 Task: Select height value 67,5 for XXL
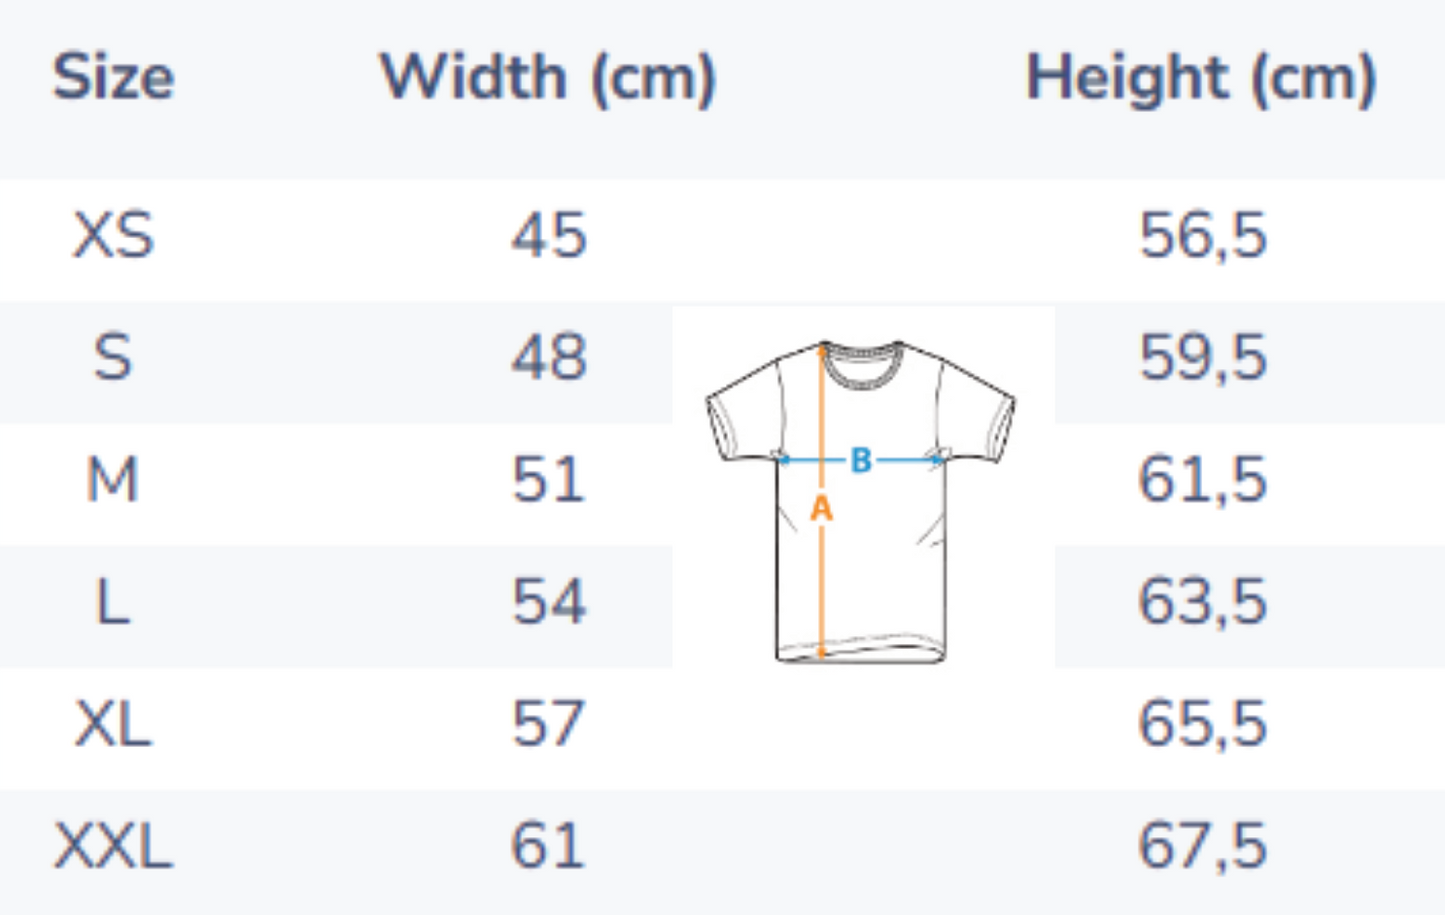(1203, 846)
